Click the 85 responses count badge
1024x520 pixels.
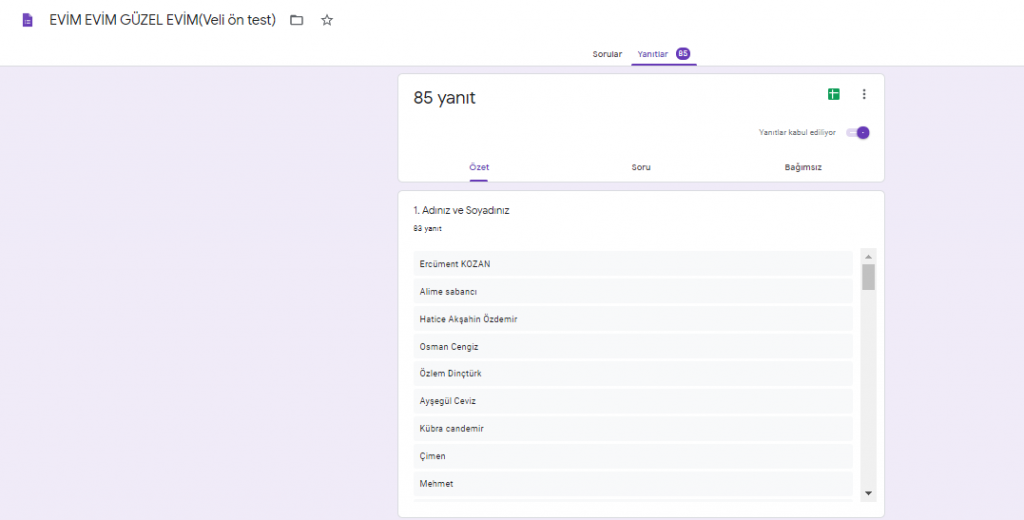pyautogui.click(x=683, y=54)
